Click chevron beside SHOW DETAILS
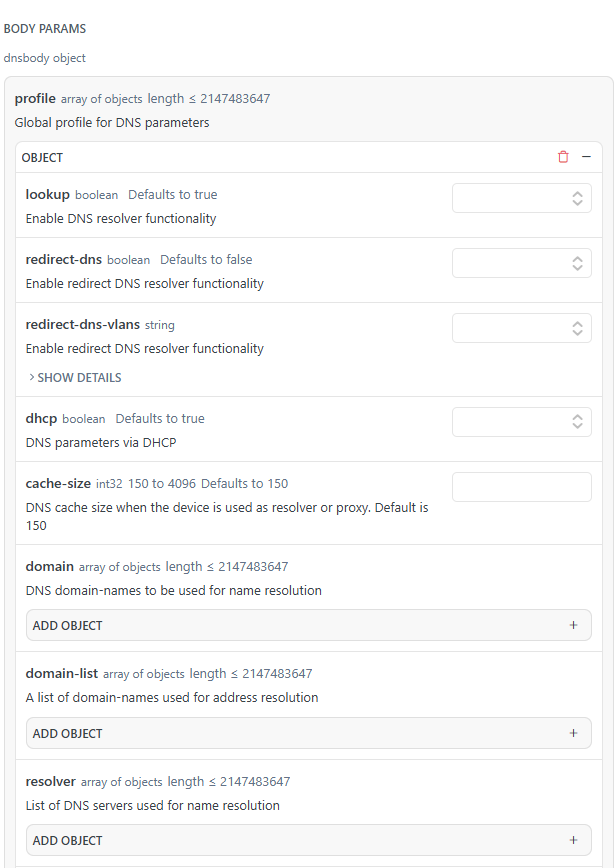 tap(32, 378)
